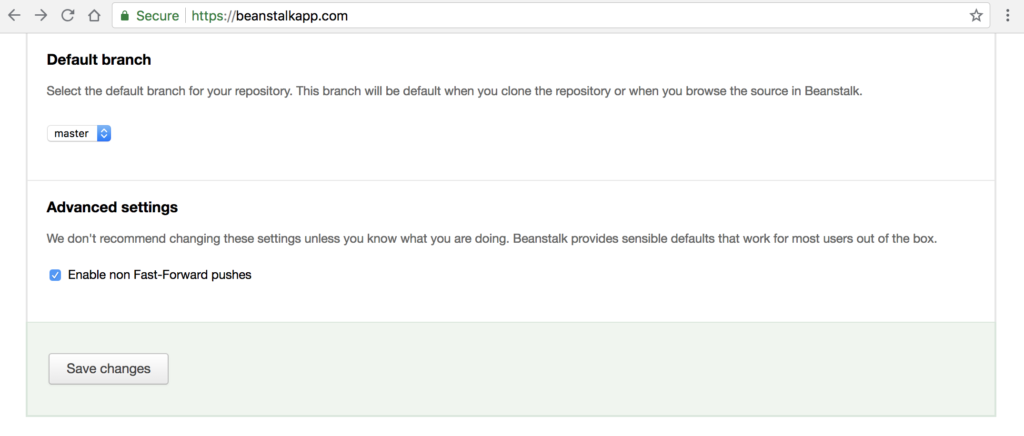Image resolution: width=1024 pixels, height=436 pixels.
Task: Click the green padlock security icon
Action: [125, 16]
